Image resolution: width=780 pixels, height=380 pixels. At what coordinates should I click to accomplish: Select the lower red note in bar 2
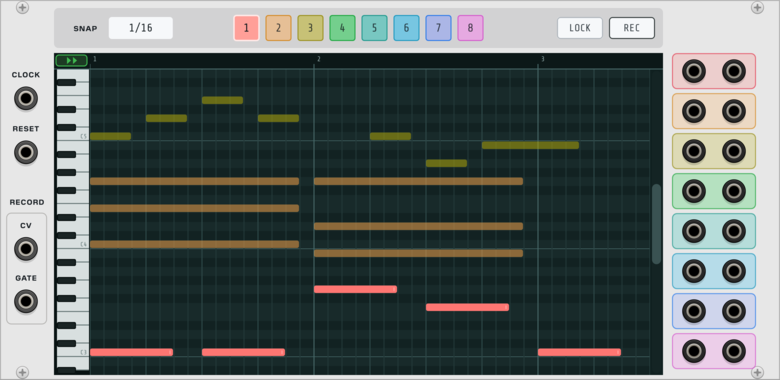(467, 307)
